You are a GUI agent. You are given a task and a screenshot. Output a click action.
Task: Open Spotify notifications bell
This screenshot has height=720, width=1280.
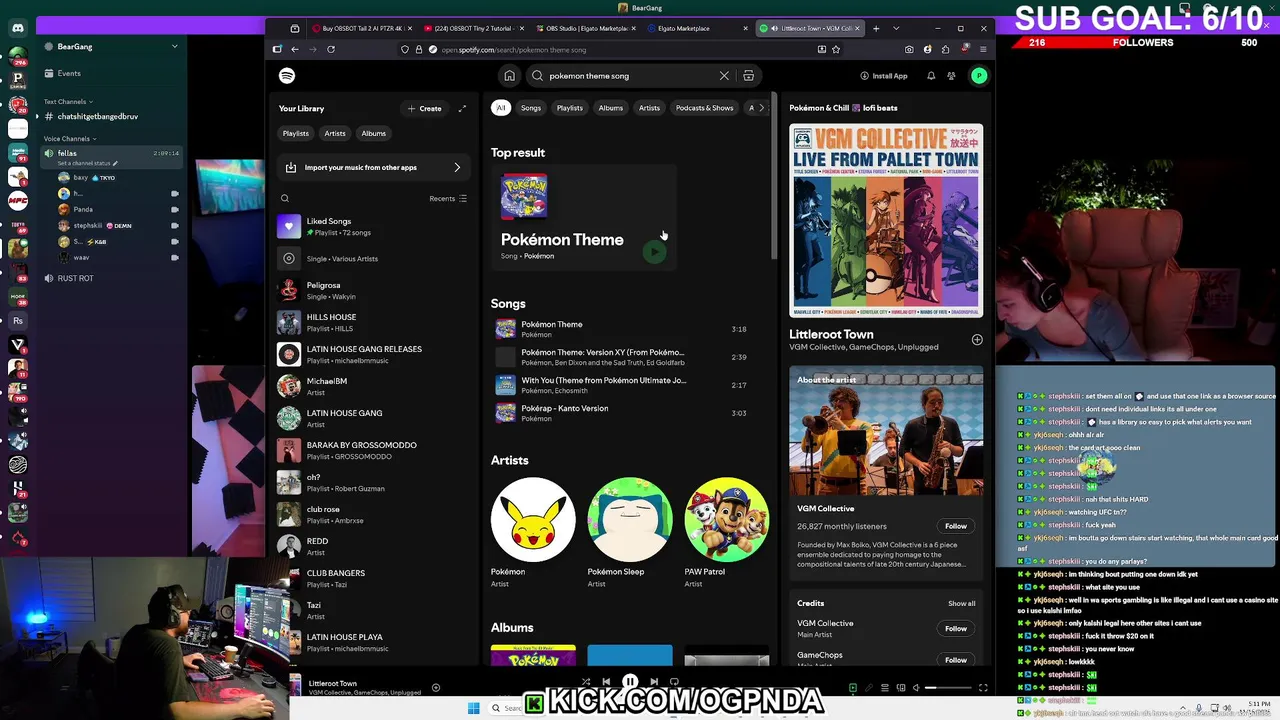click(x=931, y=76)
